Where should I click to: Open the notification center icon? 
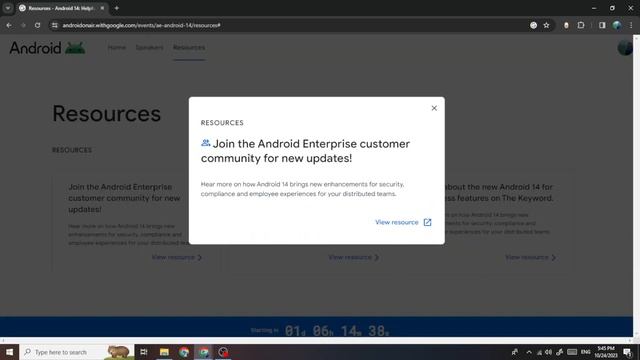pos(627,352)
